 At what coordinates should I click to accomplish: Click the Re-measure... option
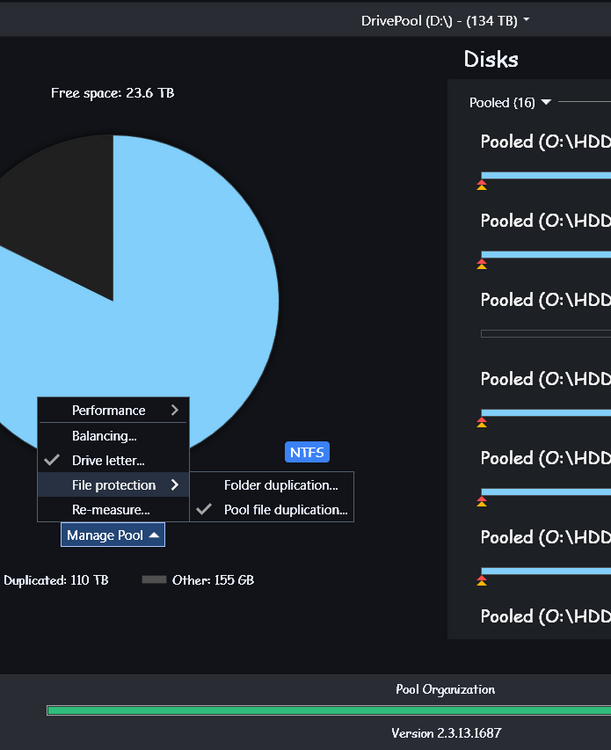(x=110, y=510)
